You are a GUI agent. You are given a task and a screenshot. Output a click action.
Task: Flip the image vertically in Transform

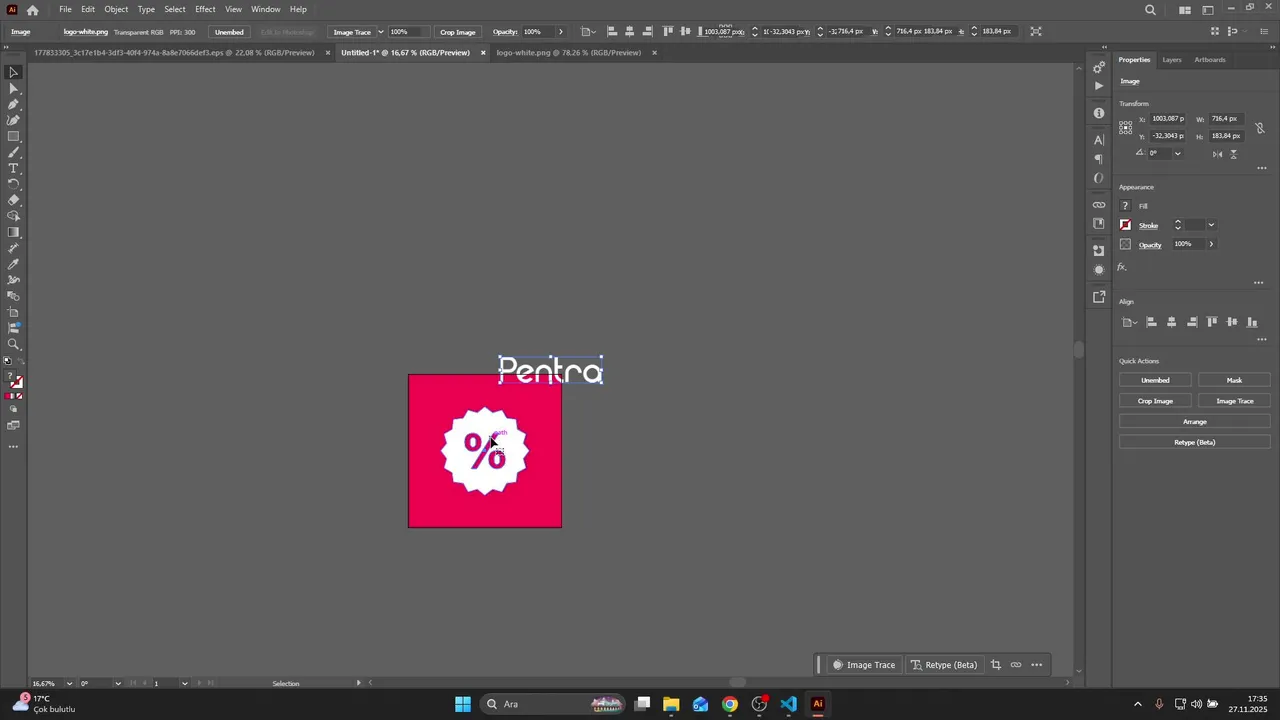(1233, 154)
